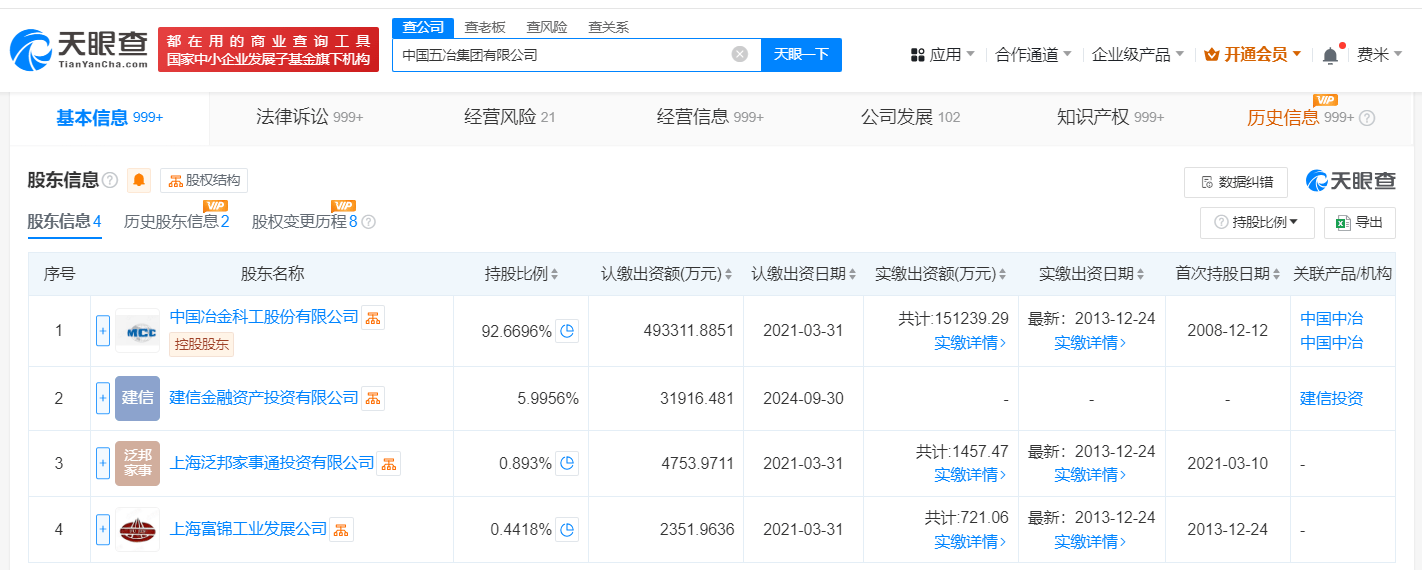Open the equity structure icon for 上海富锦工业发展公司
This screenshot has width=1422, height=570.
pyautogui.click(x=341, y=529)
